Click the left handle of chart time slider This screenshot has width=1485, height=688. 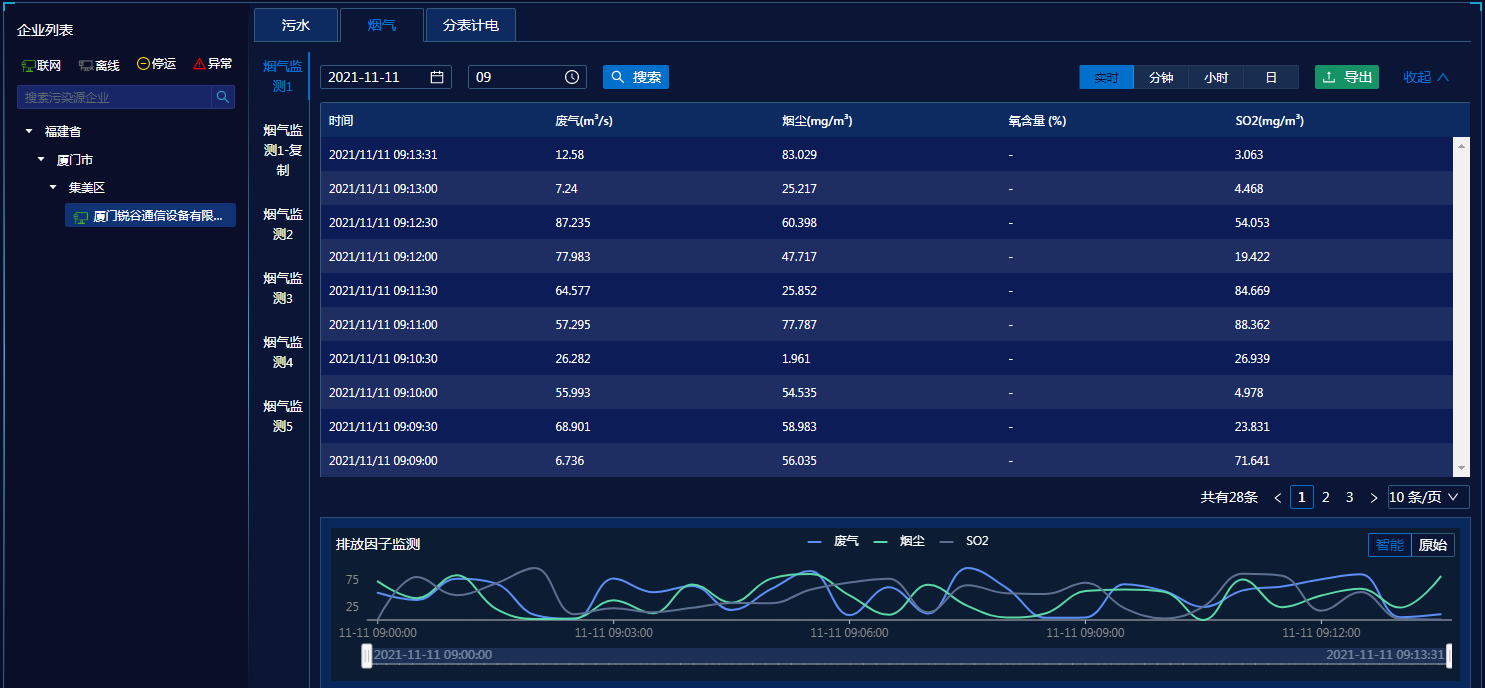(x=367, y=655)
